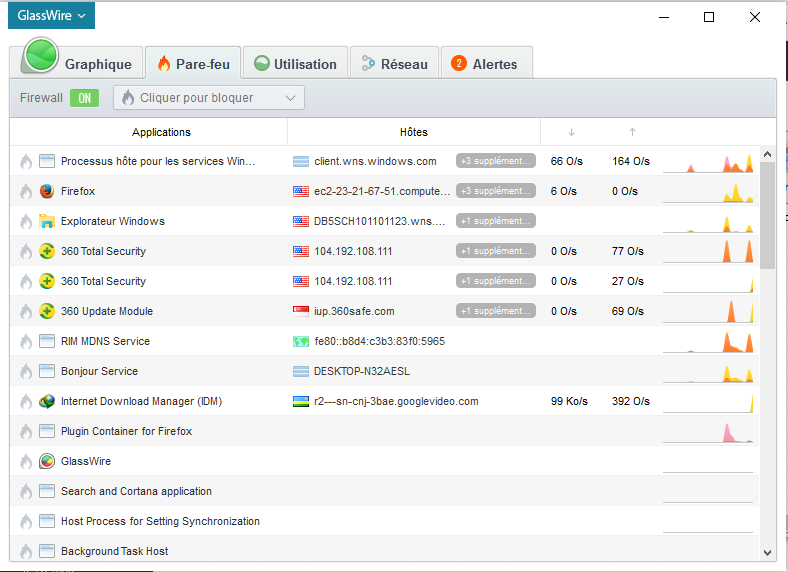Open the GlassWire main menu dropdown
This screenshot has width=788, height=572.
tap(51, 16)
